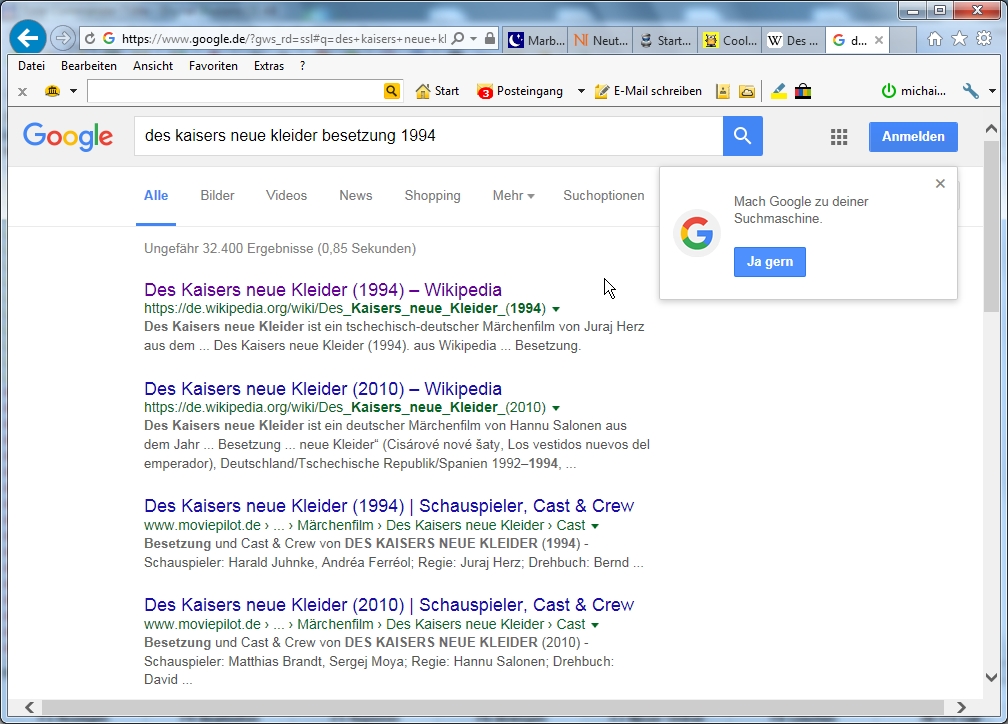This screenshot has height=724, width=1008.
Task: Click the browser back arrow button
Action: pos(29,39)
